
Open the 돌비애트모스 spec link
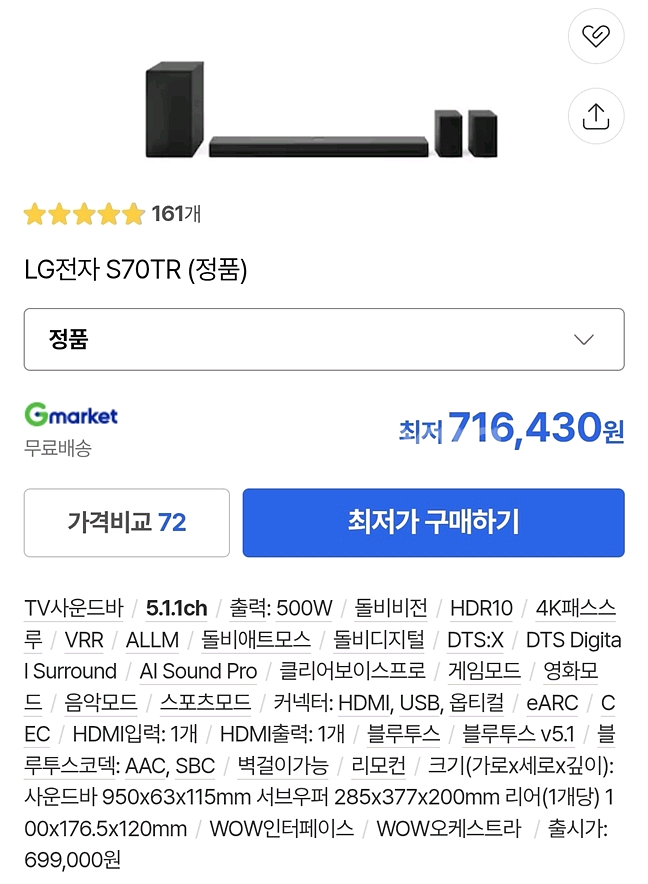click(x=256, y=640)
